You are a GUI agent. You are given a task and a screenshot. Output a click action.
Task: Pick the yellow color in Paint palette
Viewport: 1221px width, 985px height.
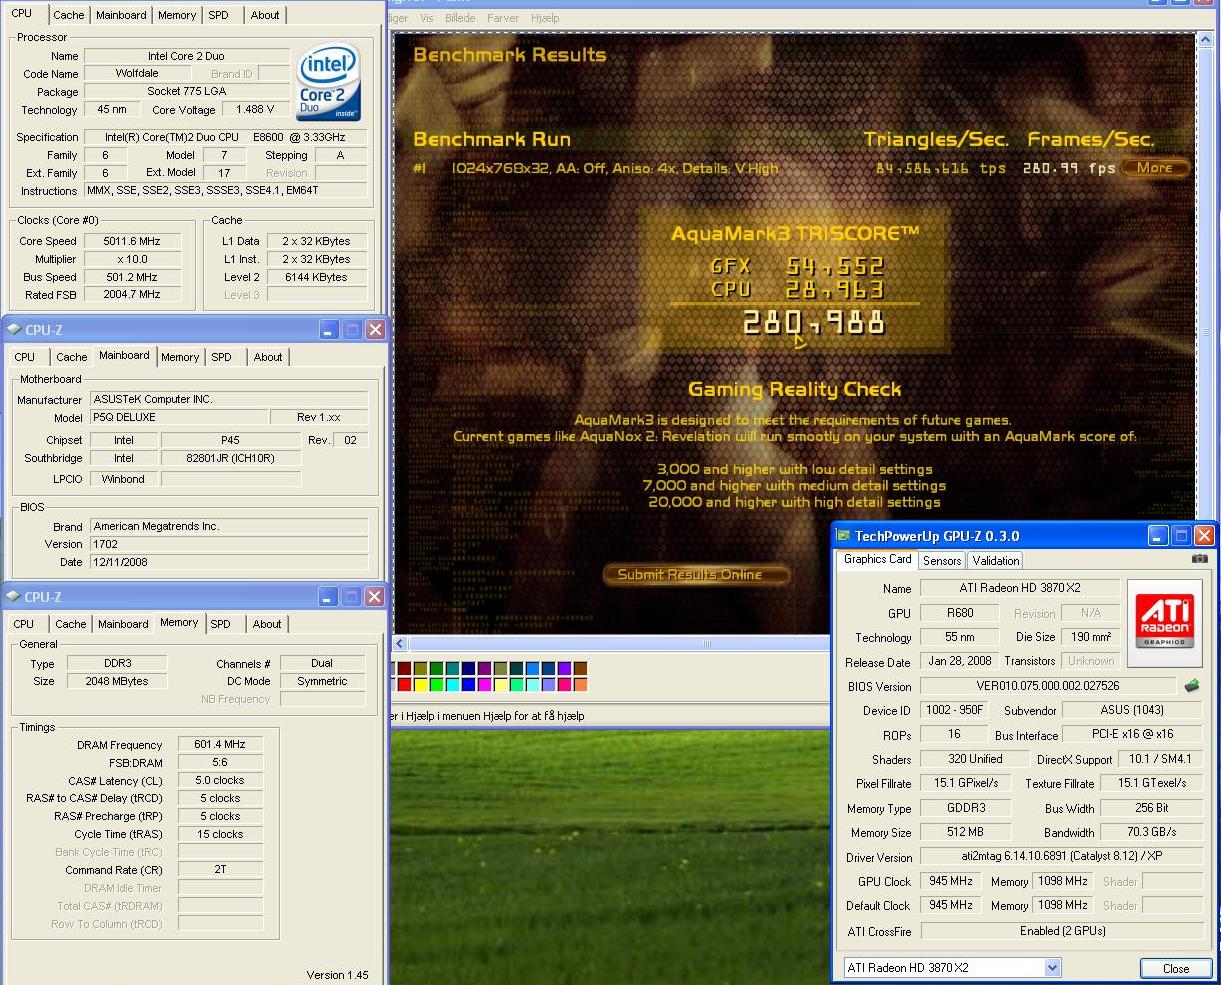tap(420, 685)
